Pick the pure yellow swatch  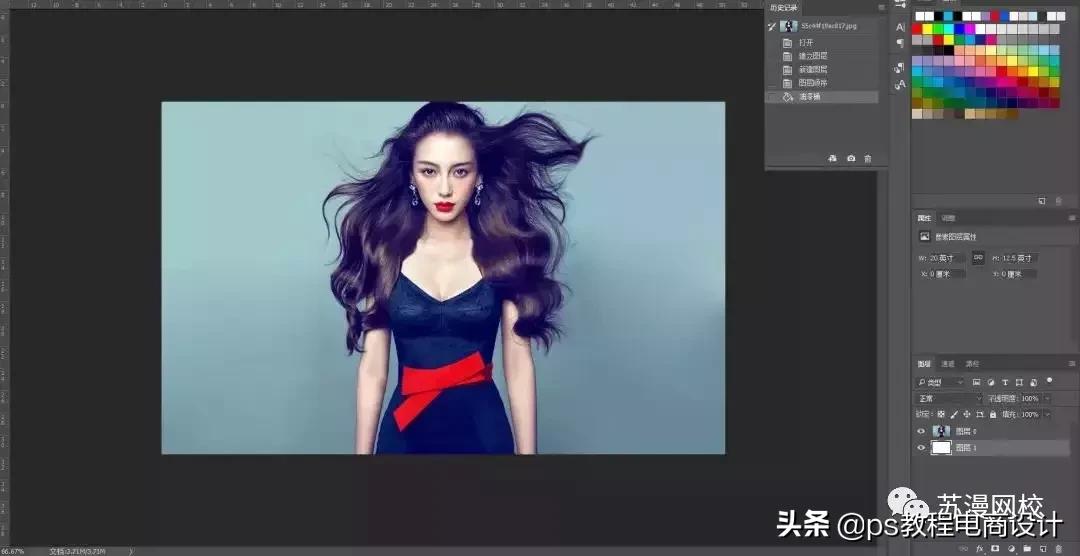(927, 29)
